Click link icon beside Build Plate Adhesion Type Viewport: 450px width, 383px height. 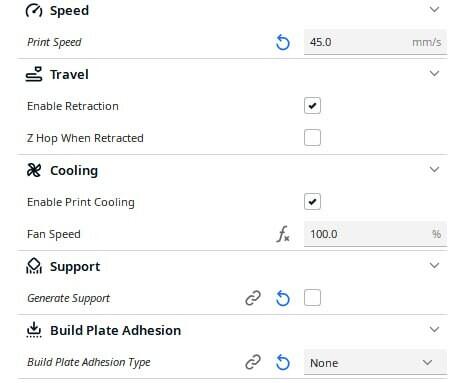click(x=253, y=362)
